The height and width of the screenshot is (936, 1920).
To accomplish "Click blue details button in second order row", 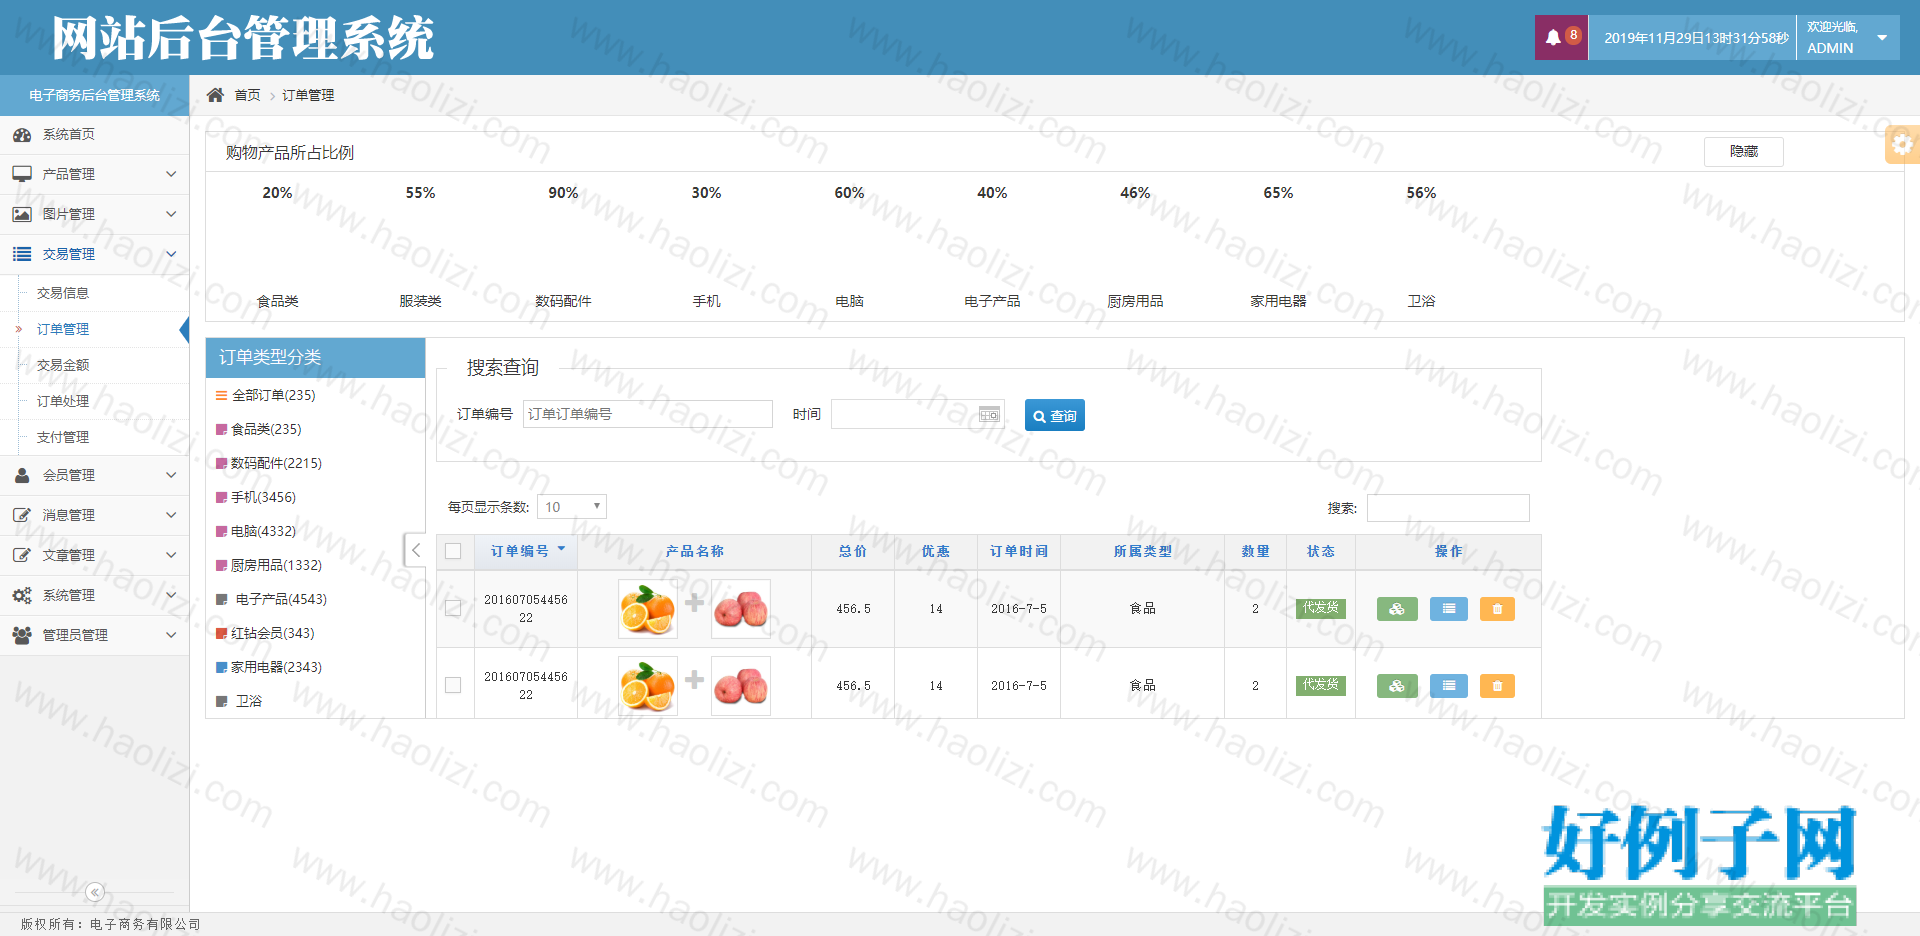I will (x=1449, y=686).
